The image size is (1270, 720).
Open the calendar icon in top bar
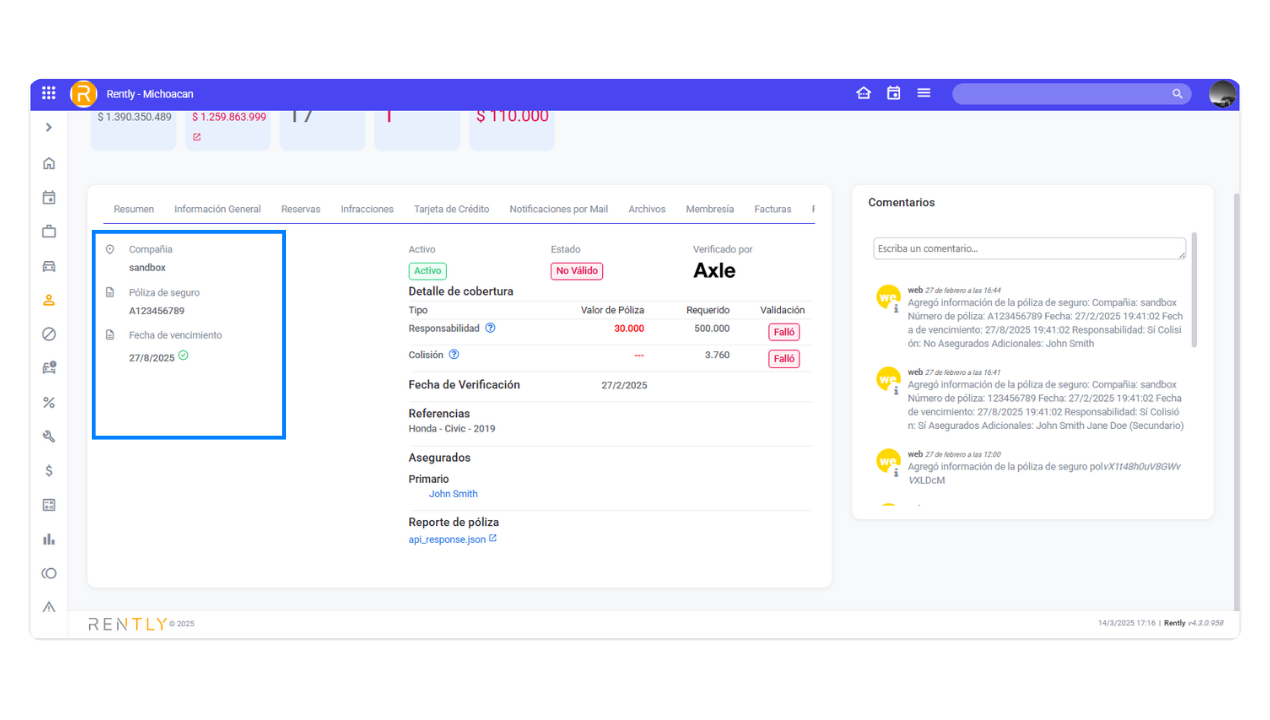[894, 93]
